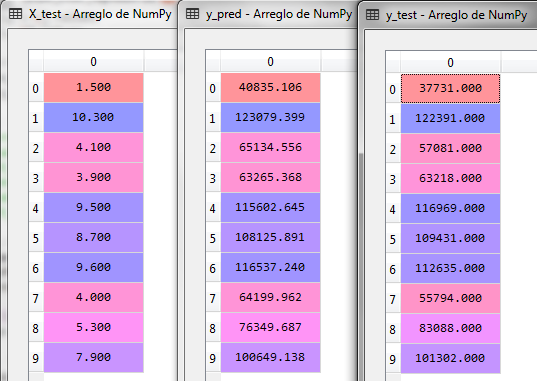The width and height of the screenshot is (537, 381).
Task: Select y_pred cell 108125.891
Action: [x=271, y=237]
